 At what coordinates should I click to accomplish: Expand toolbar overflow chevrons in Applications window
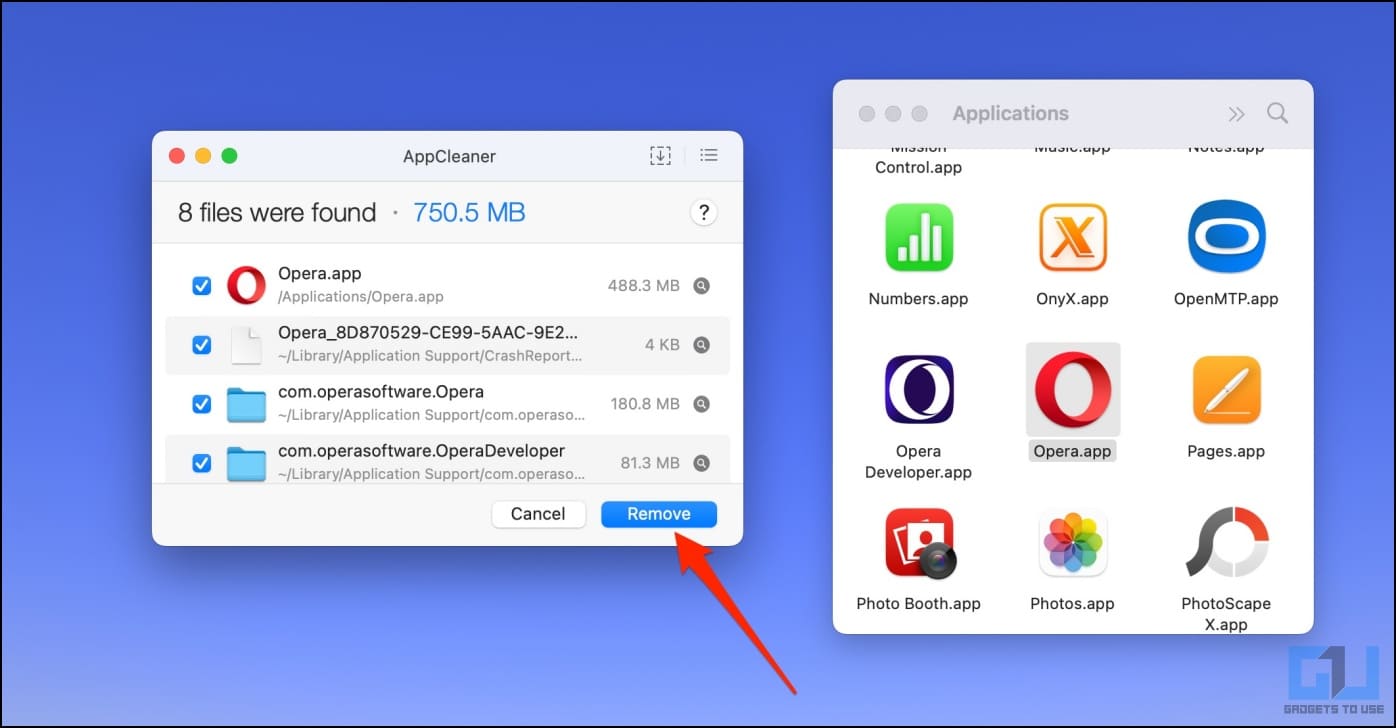[1237, 114]
